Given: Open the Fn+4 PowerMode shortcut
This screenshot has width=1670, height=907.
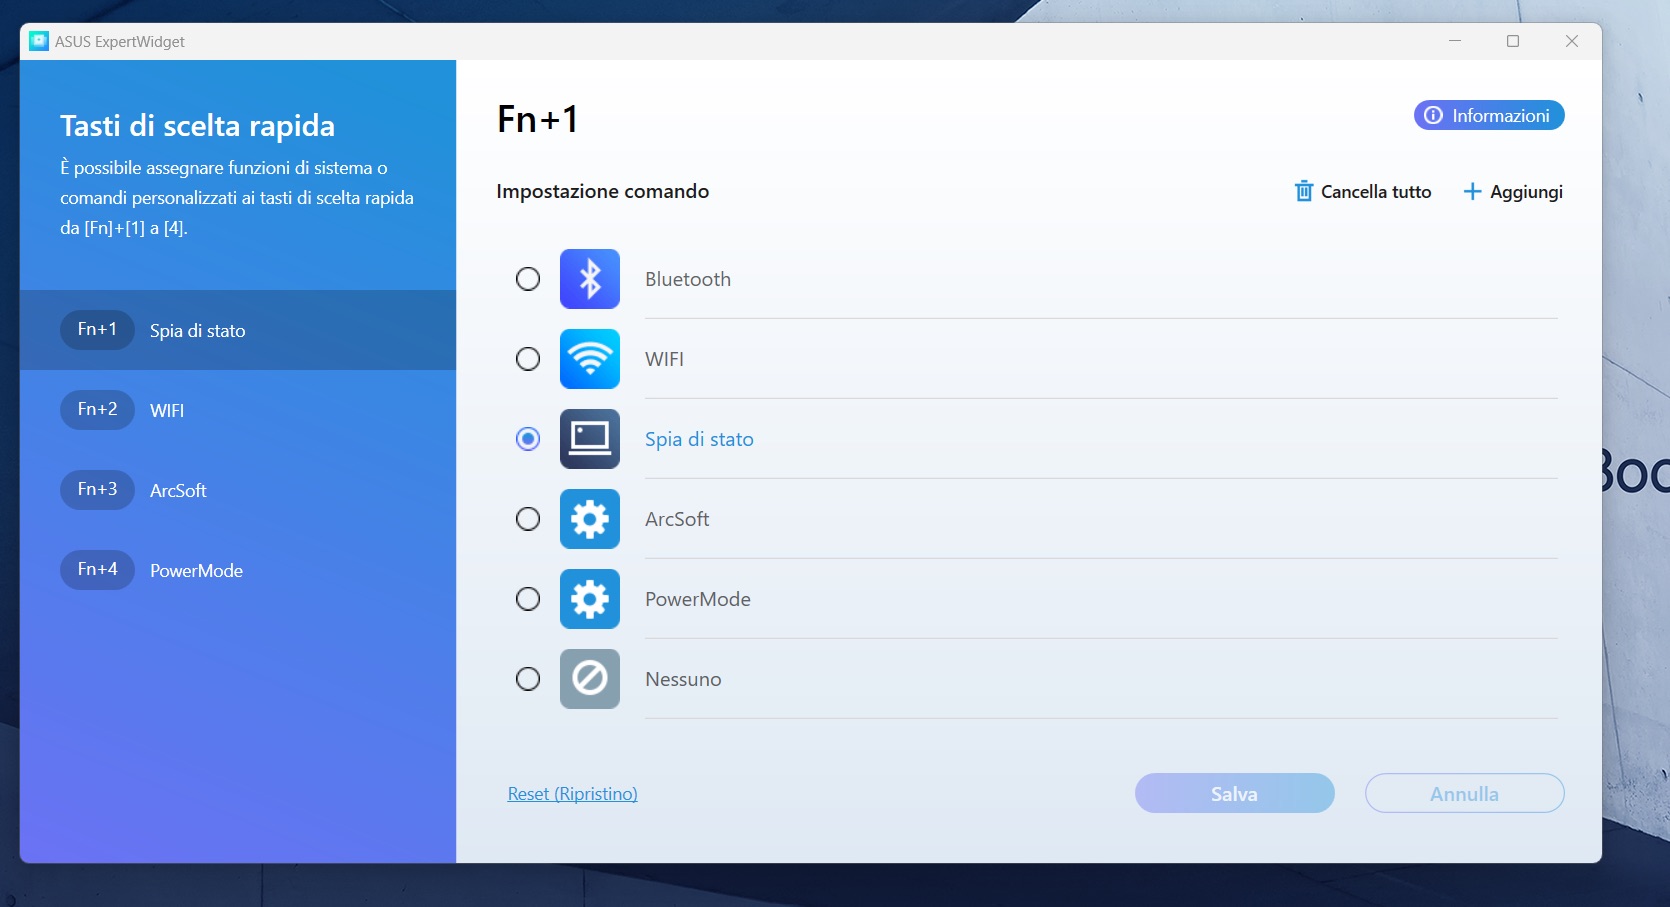Looking at the screenshot, I should (238, 570).
